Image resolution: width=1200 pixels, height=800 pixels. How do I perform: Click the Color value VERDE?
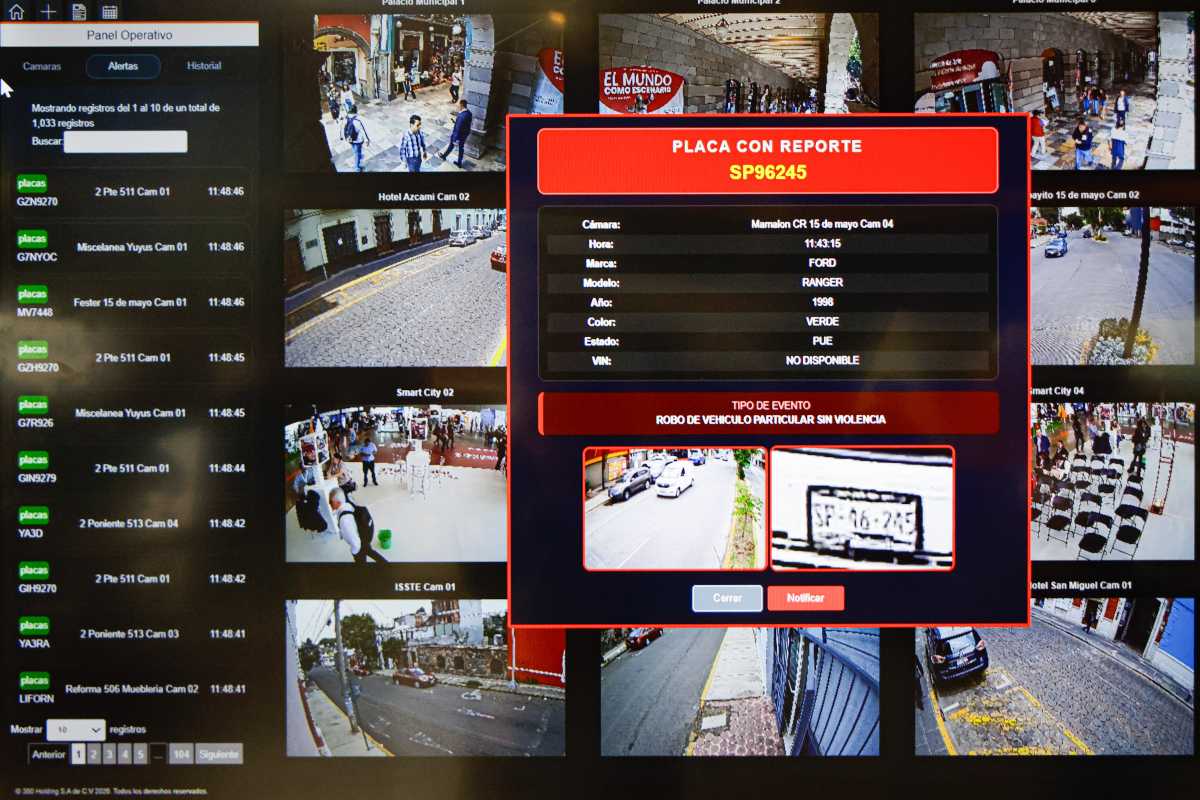[822, 322]
